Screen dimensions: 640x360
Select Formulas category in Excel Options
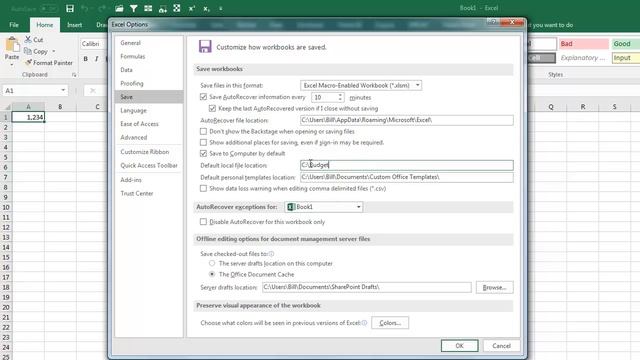149,56
